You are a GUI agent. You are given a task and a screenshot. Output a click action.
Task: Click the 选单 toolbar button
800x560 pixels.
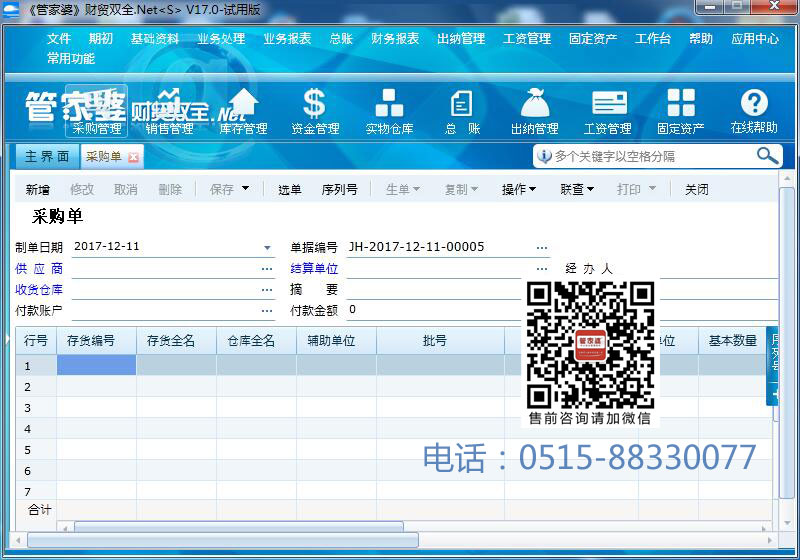(290, 190)
